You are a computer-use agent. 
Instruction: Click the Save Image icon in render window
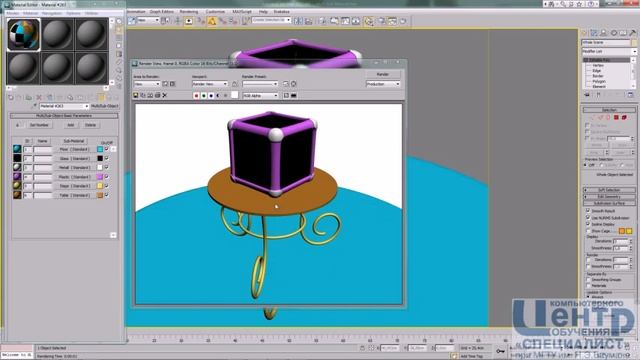[136, 96]
